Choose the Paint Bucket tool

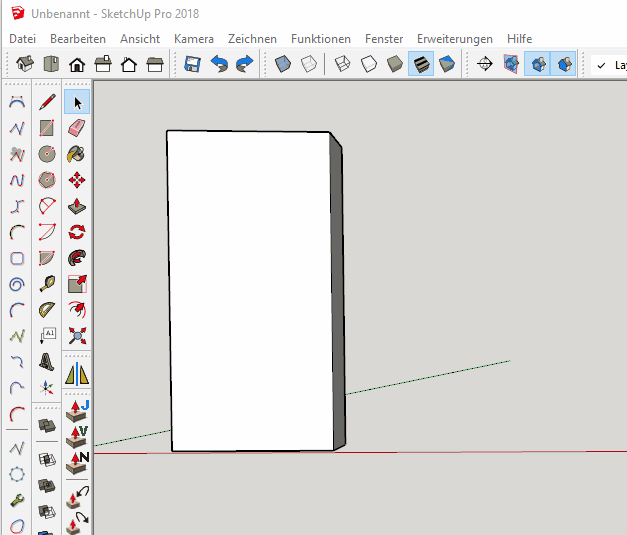[76, 154]
